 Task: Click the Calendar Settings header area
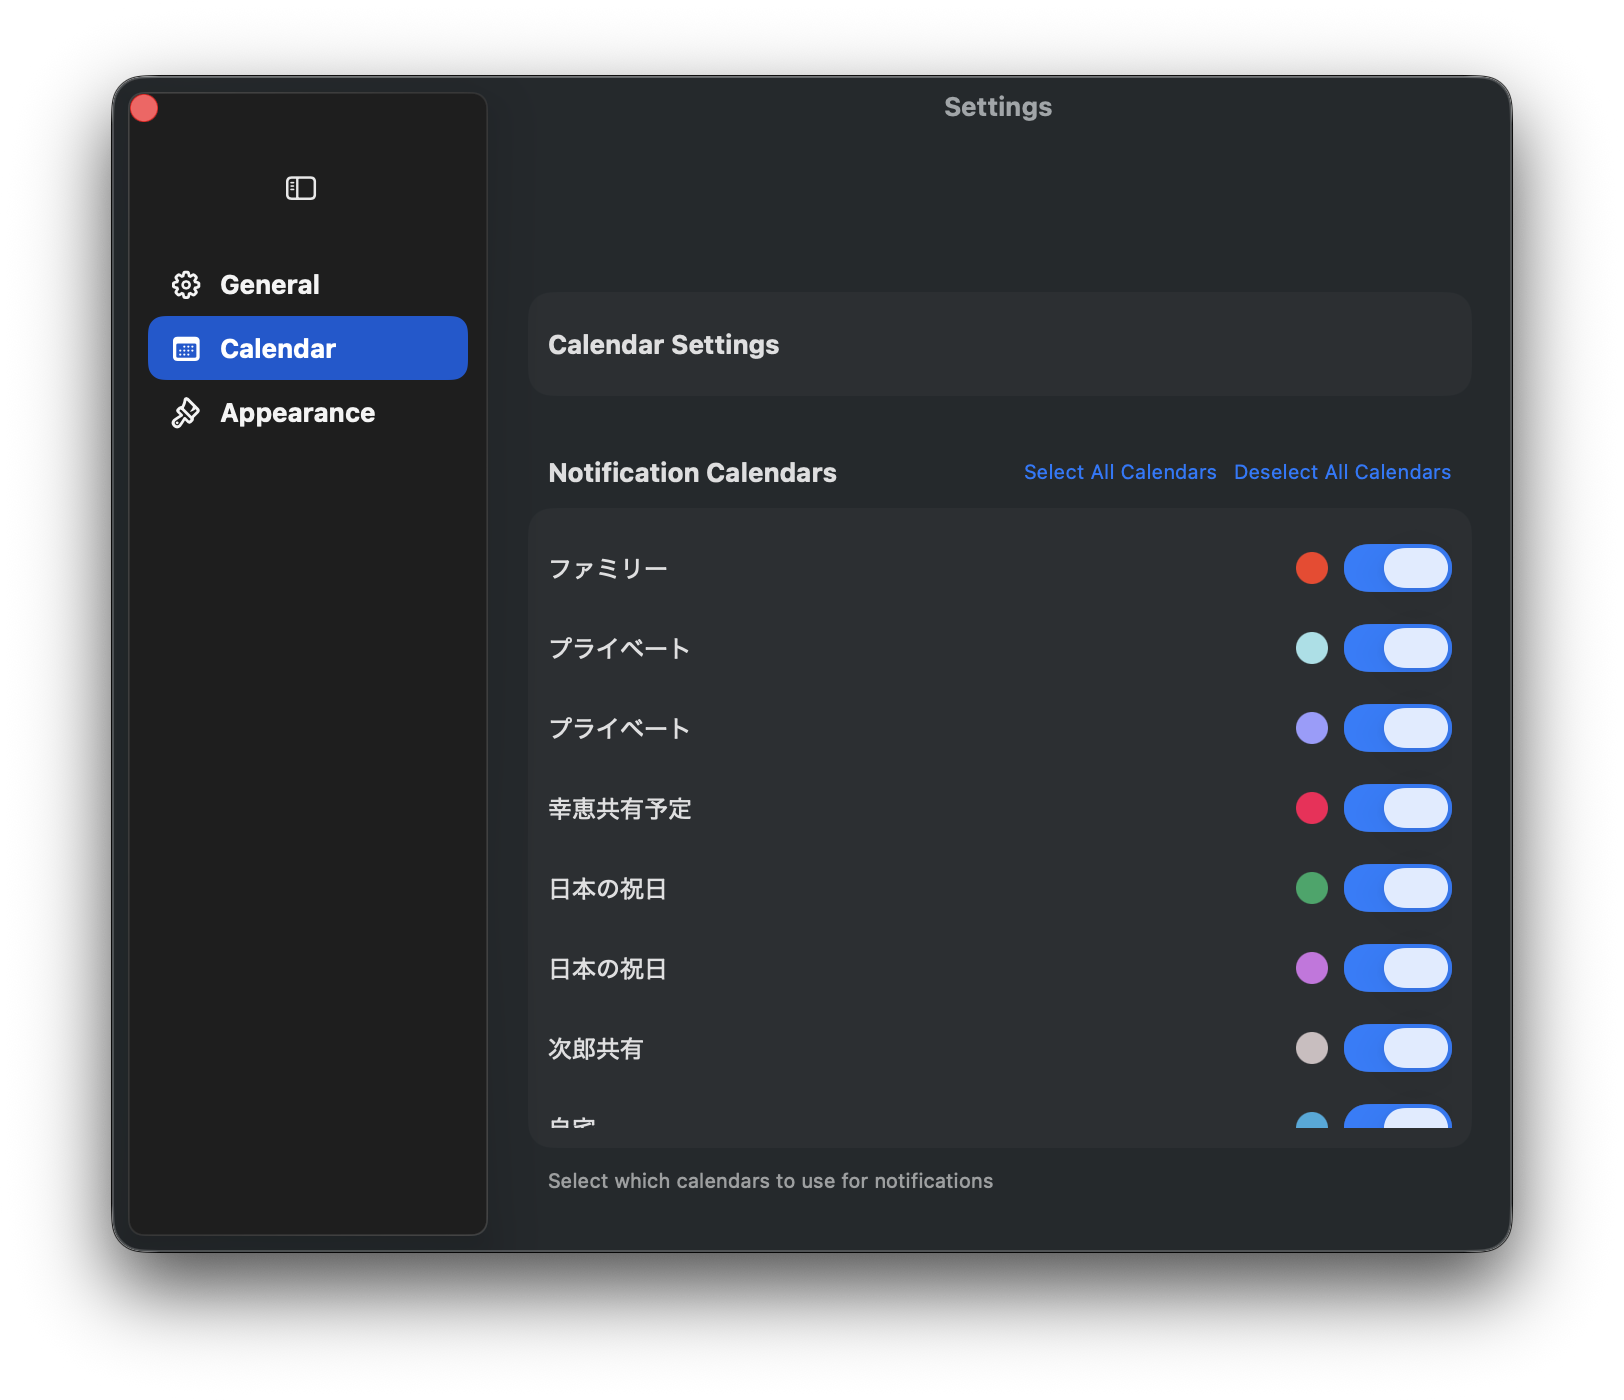coord(663,344)
